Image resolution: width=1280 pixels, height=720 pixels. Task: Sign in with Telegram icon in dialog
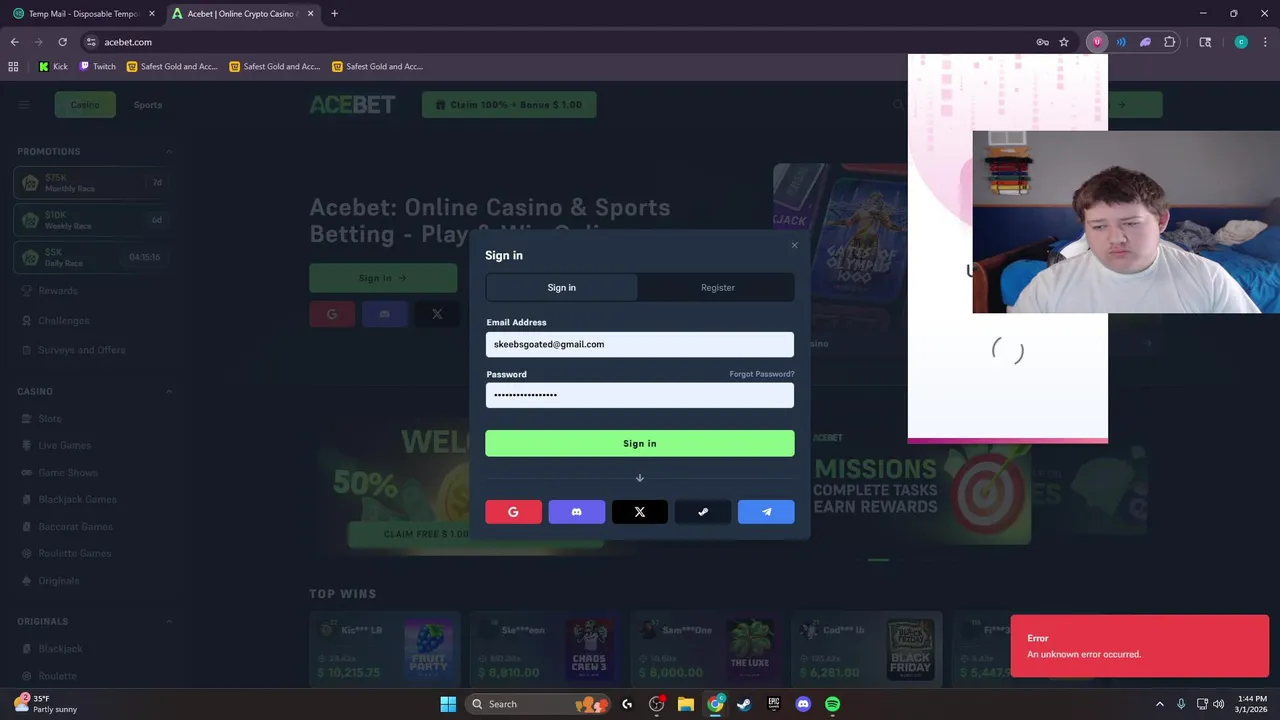click(x=766, y=512)
